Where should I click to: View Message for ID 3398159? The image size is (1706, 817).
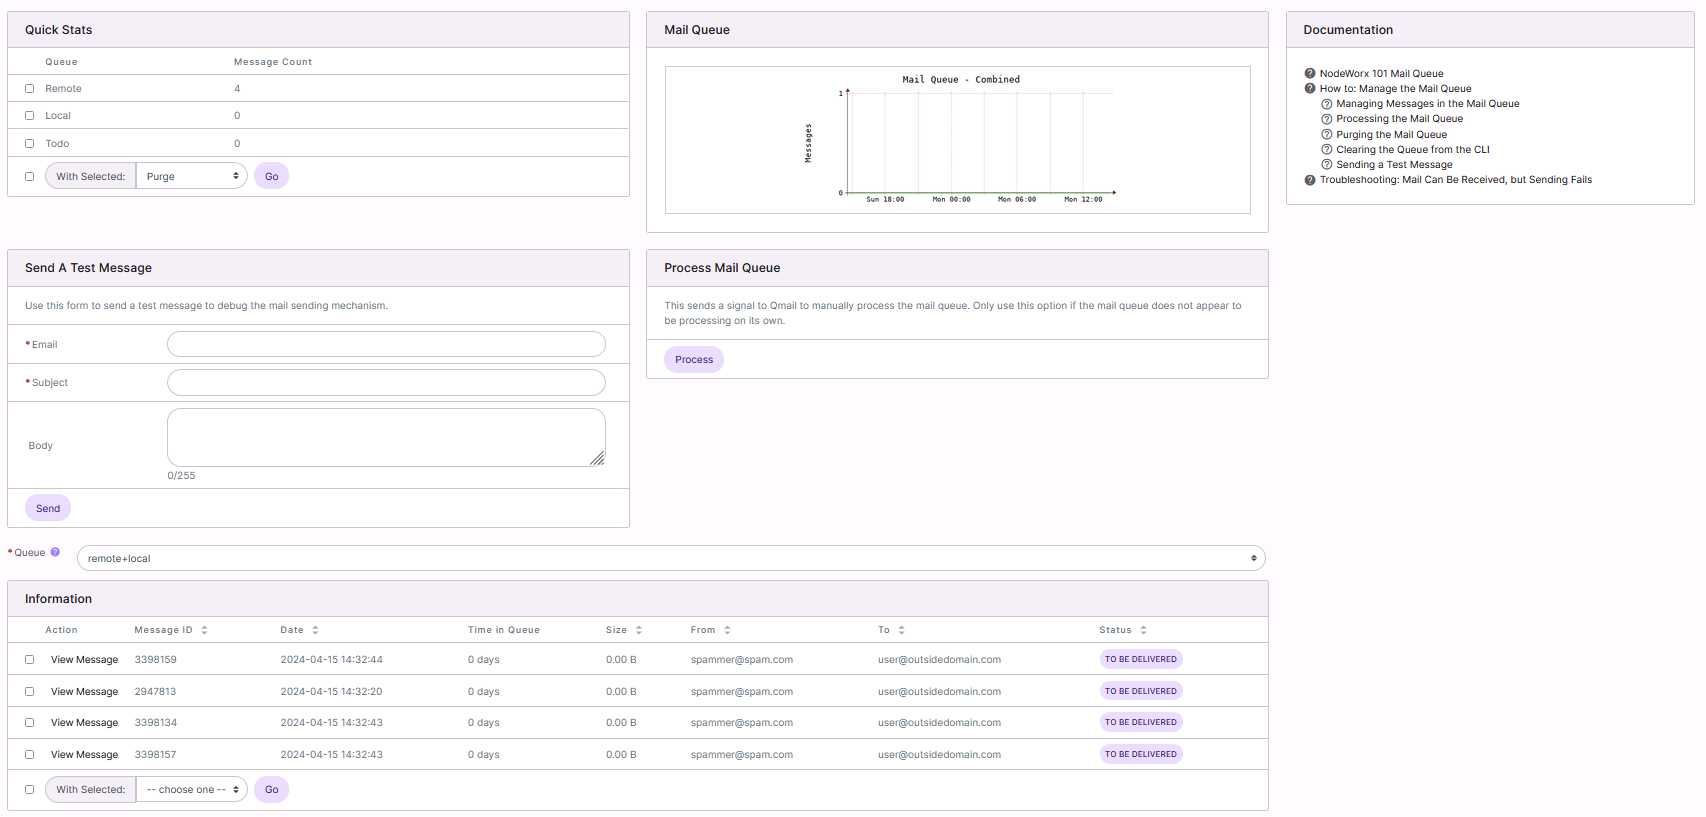coord(84,660)
